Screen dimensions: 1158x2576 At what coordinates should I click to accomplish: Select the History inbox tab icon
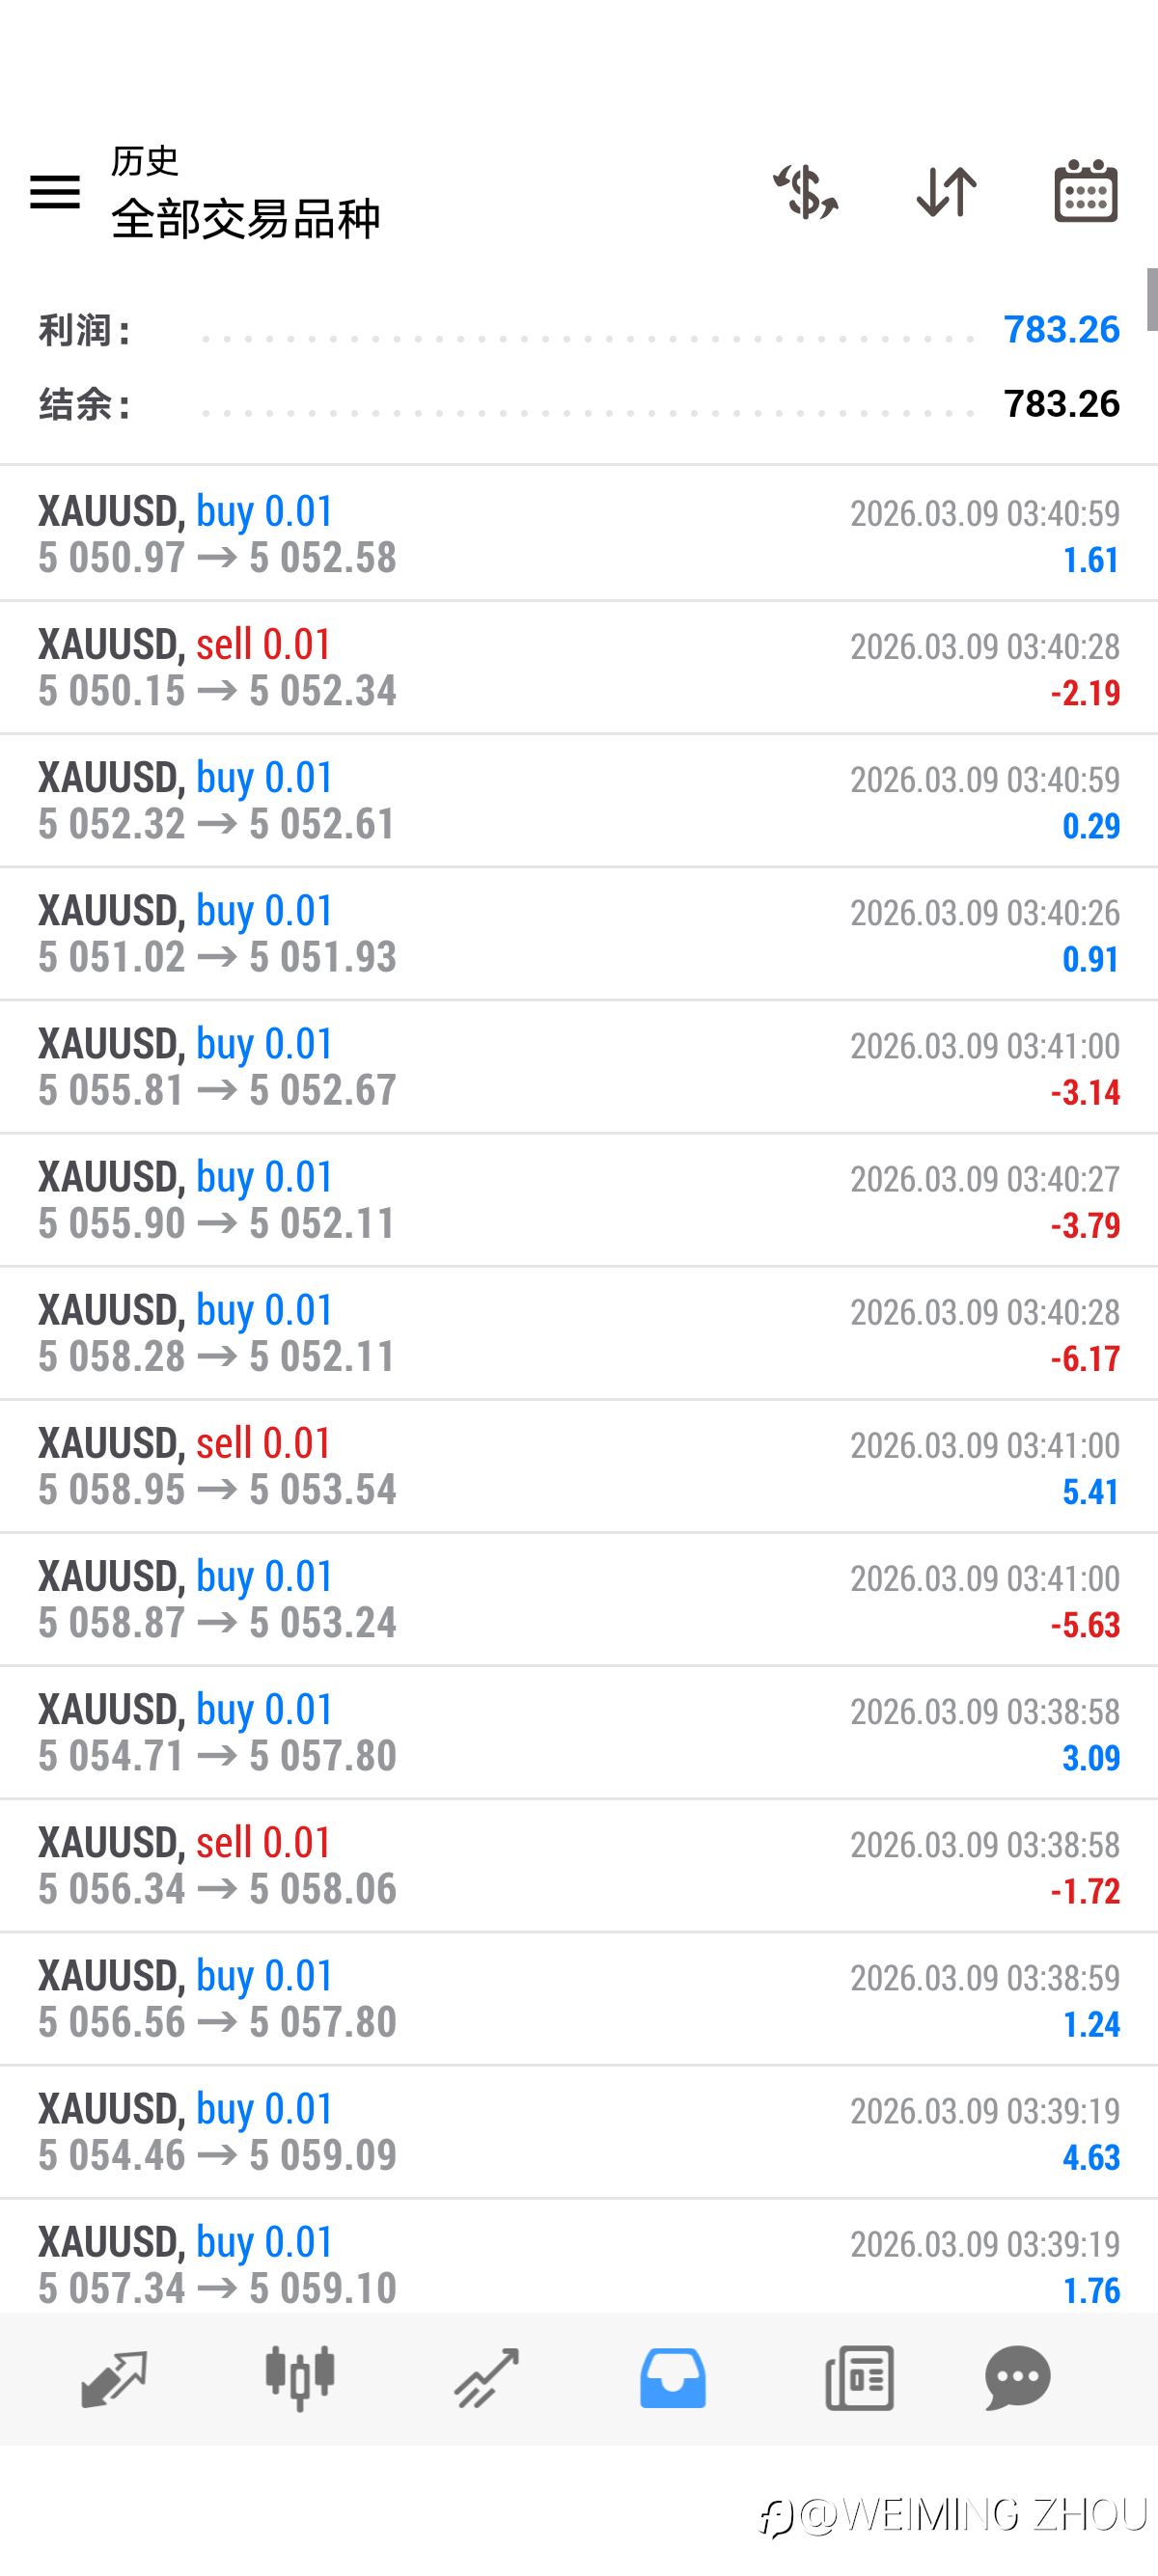coord(673,2378)
